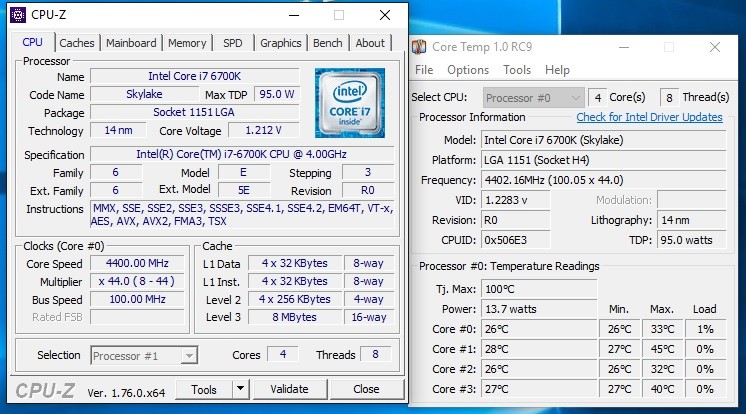The image size is (746, 414).
Task: Follow the Check for Intel Driver Updates link
Action: coord(649,117)
